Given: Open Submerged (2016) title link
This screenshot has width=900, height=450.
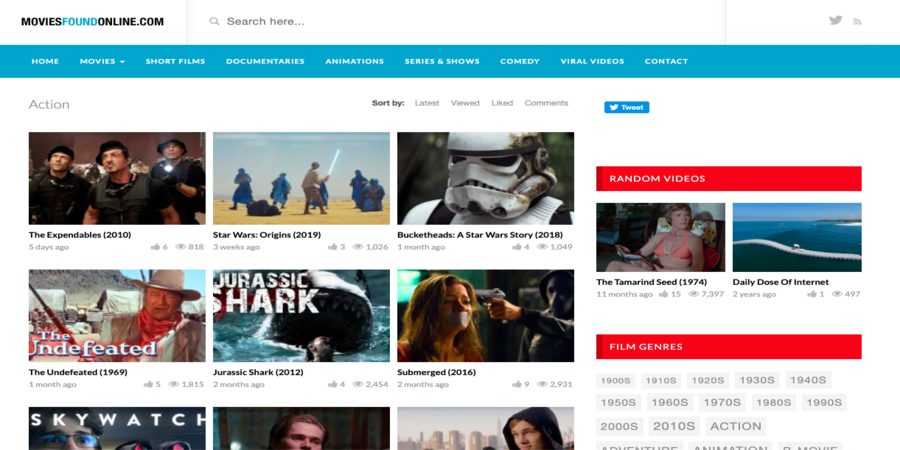Looking at the screenshot, I should pos(436,372).
